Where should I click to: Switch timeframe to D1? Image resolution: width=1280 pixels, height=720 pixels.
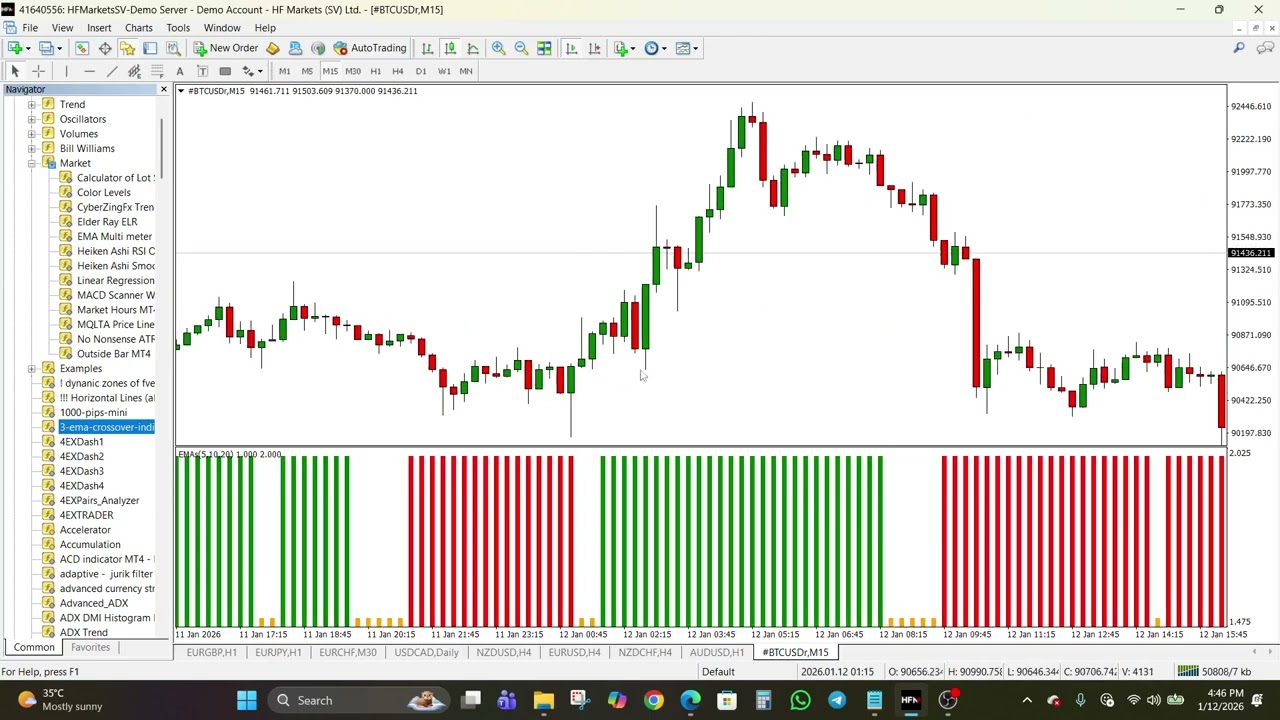421,71
